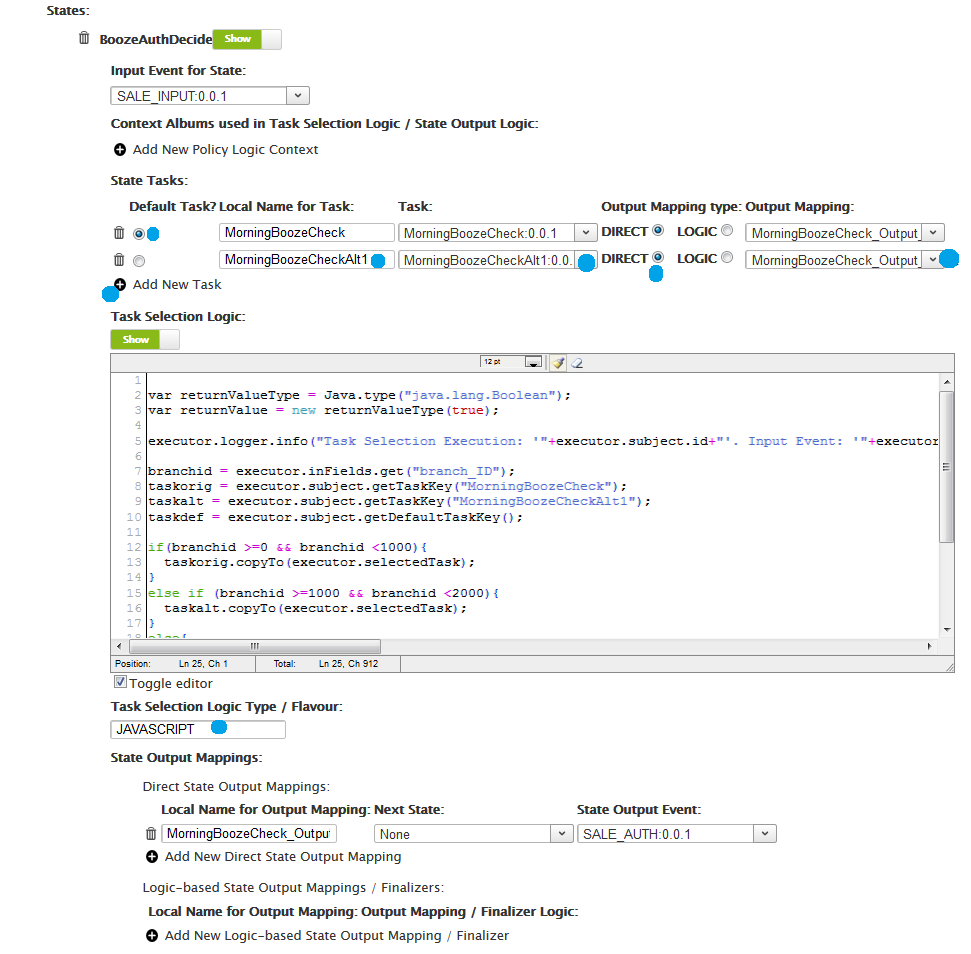Choose LOGIC output mapping for MorningBoozeCheckAlt1 row

(727, 256)
